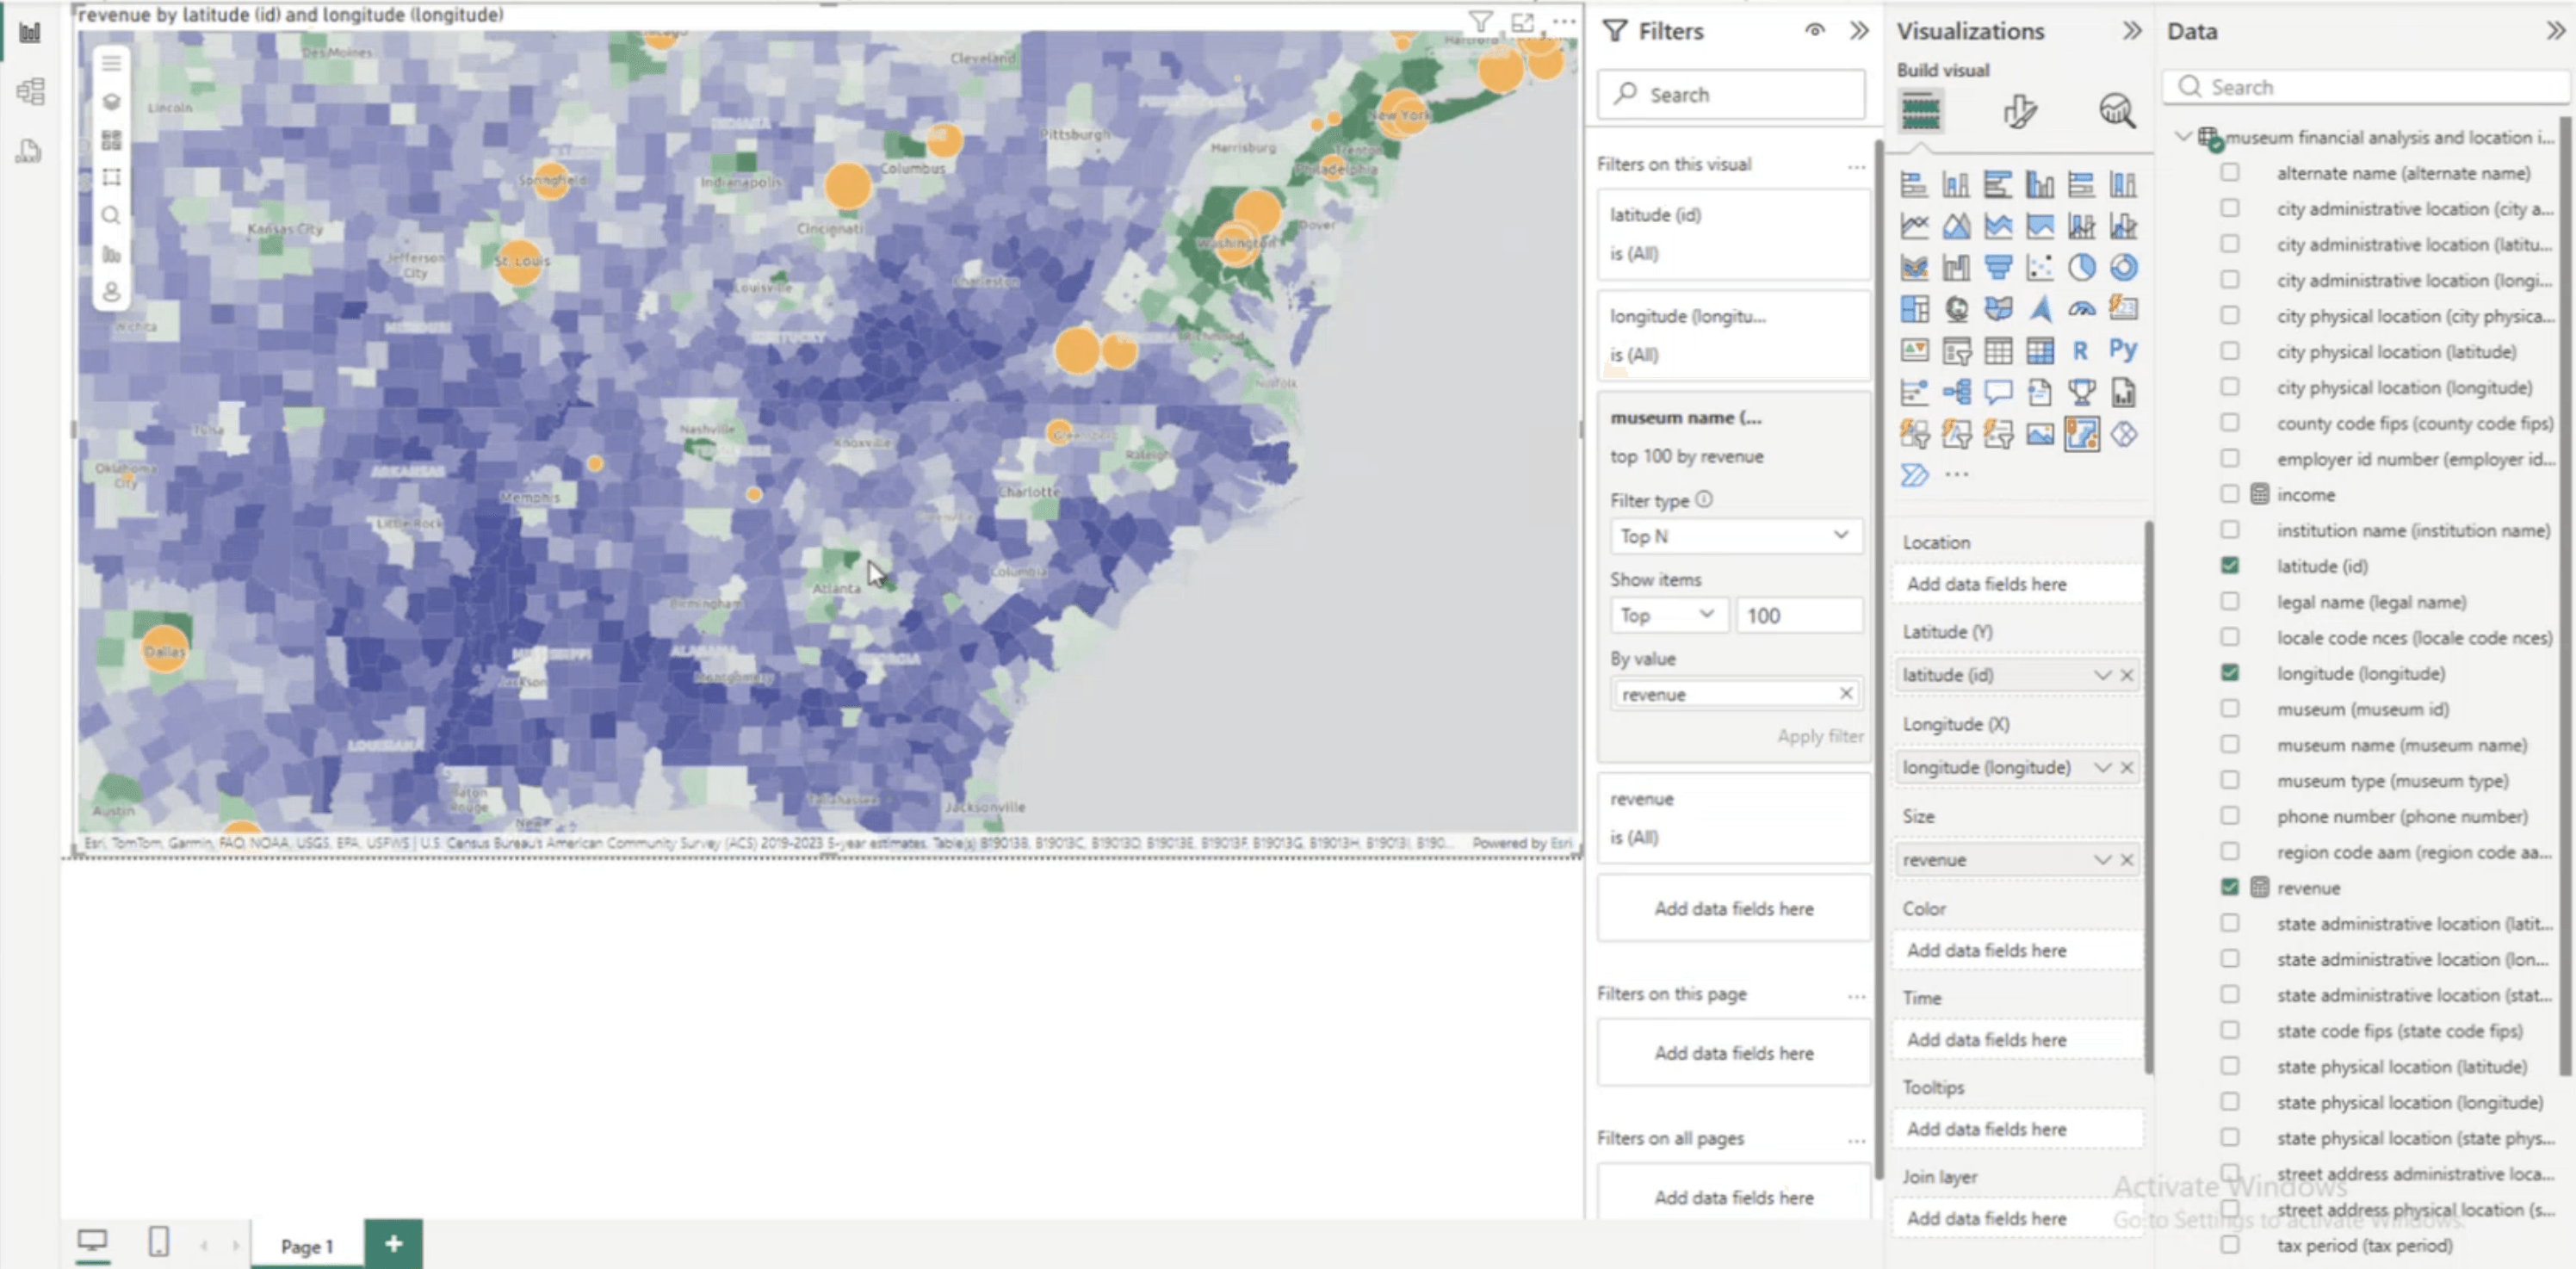Viewport: 2576px width, 1269px height.
Task: Select the Python visual
Action: tap(2124, 350)
